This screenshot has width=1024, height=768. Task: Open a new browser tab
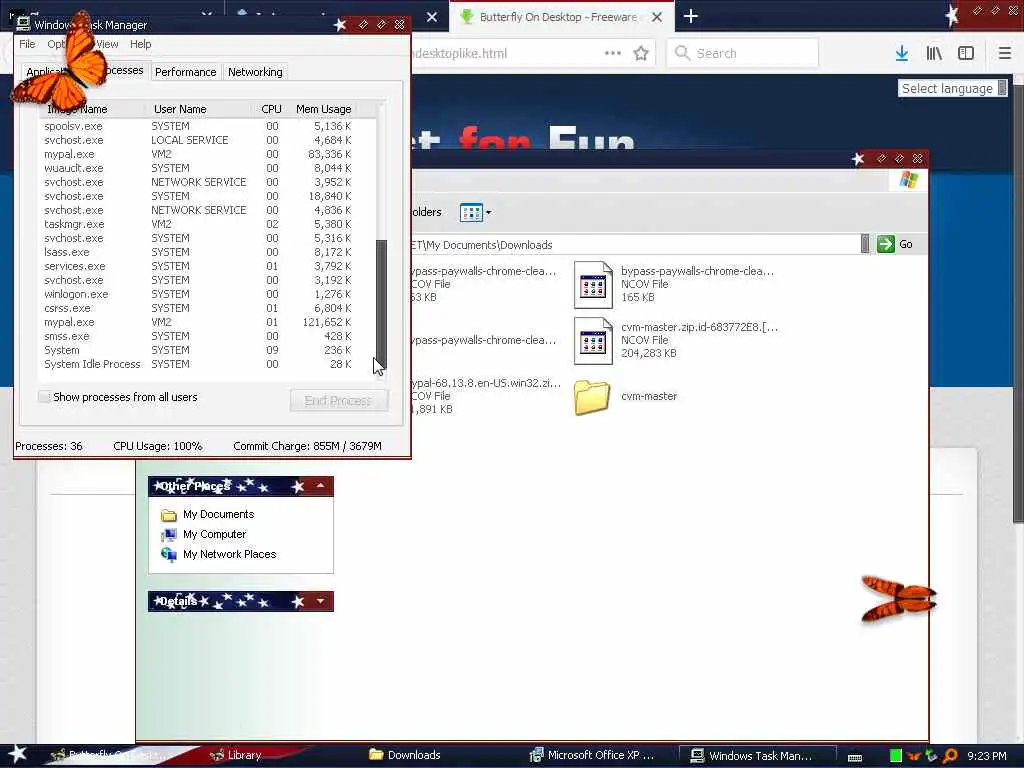pyautogui.click(x=691, y=16)
